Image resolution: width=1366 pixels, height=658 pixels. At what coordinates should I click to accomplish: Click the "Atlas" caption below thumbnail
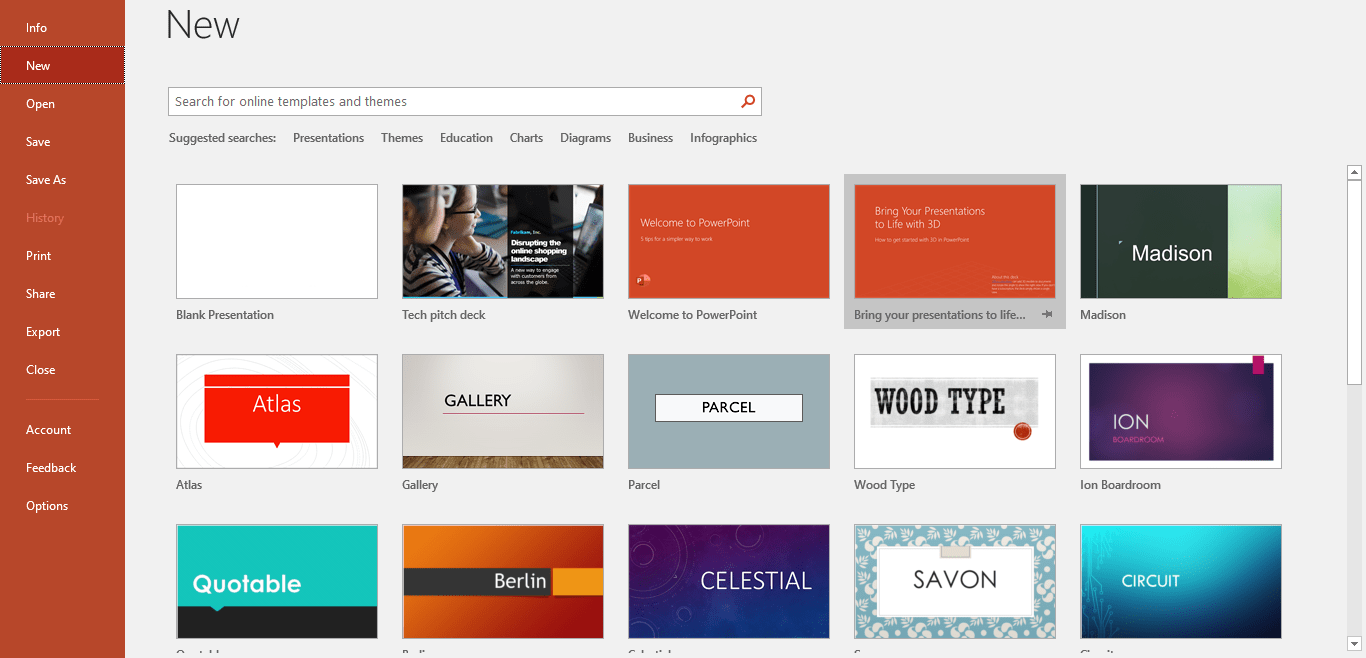(x=189, y=485)
